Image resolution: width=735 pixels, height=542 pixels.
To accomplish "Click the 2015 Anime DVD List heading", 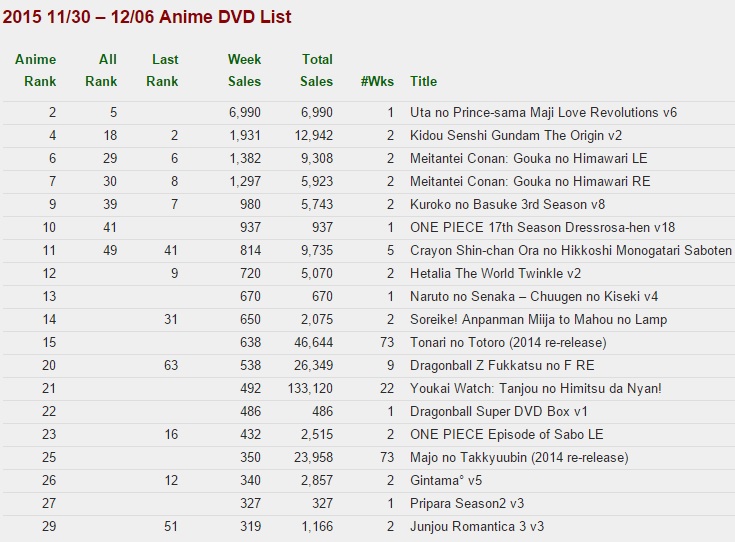I will [x=147, y=17].
